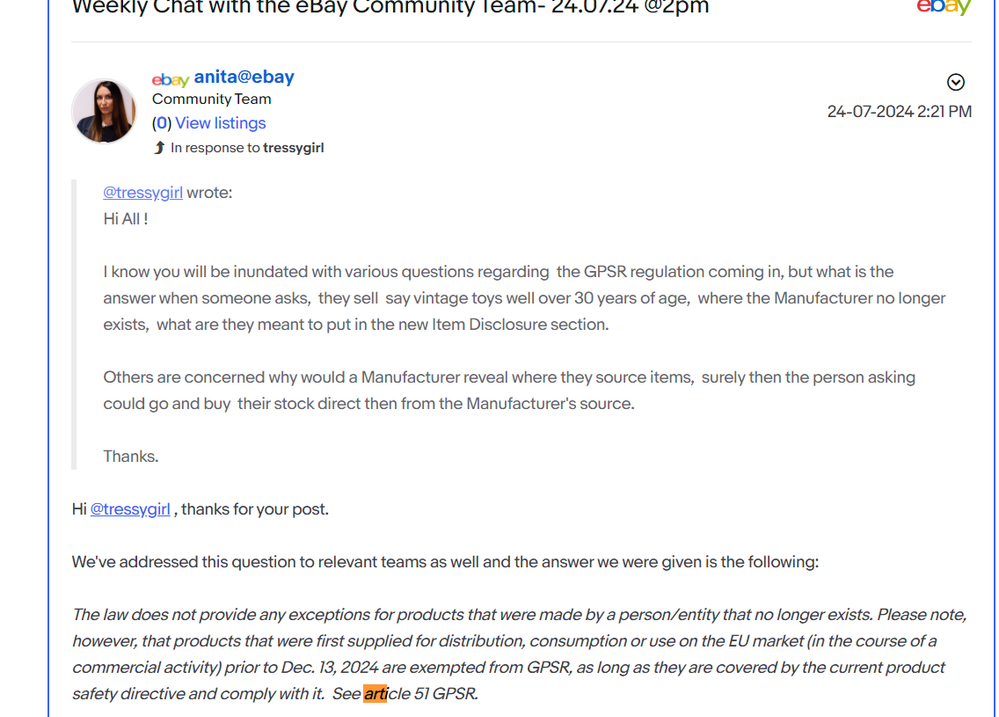Click @tressygirl mention before "thanks for your post"
Screen dimensions: 999x717
(130, 509)
